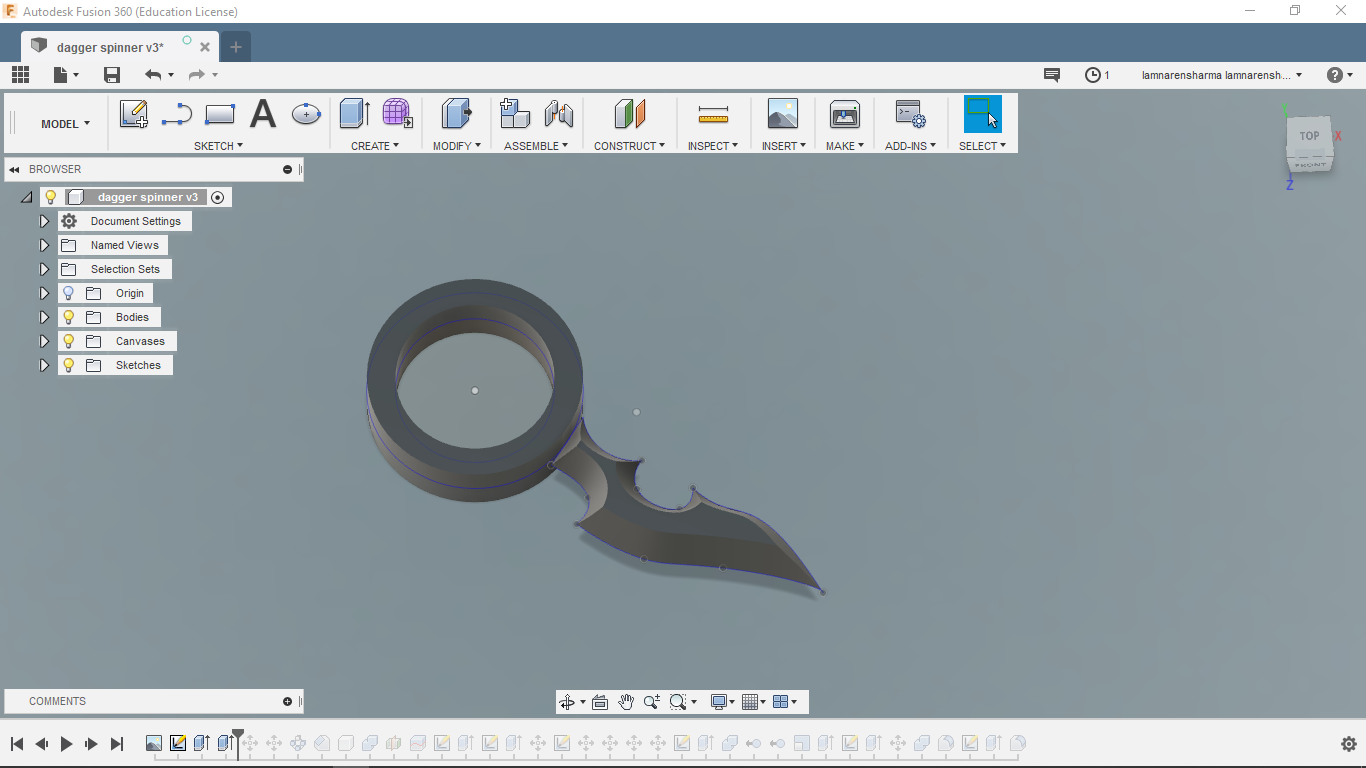The image size is (1366, 768).
Task: Jump to the timeline end
Action: [117, 744]
